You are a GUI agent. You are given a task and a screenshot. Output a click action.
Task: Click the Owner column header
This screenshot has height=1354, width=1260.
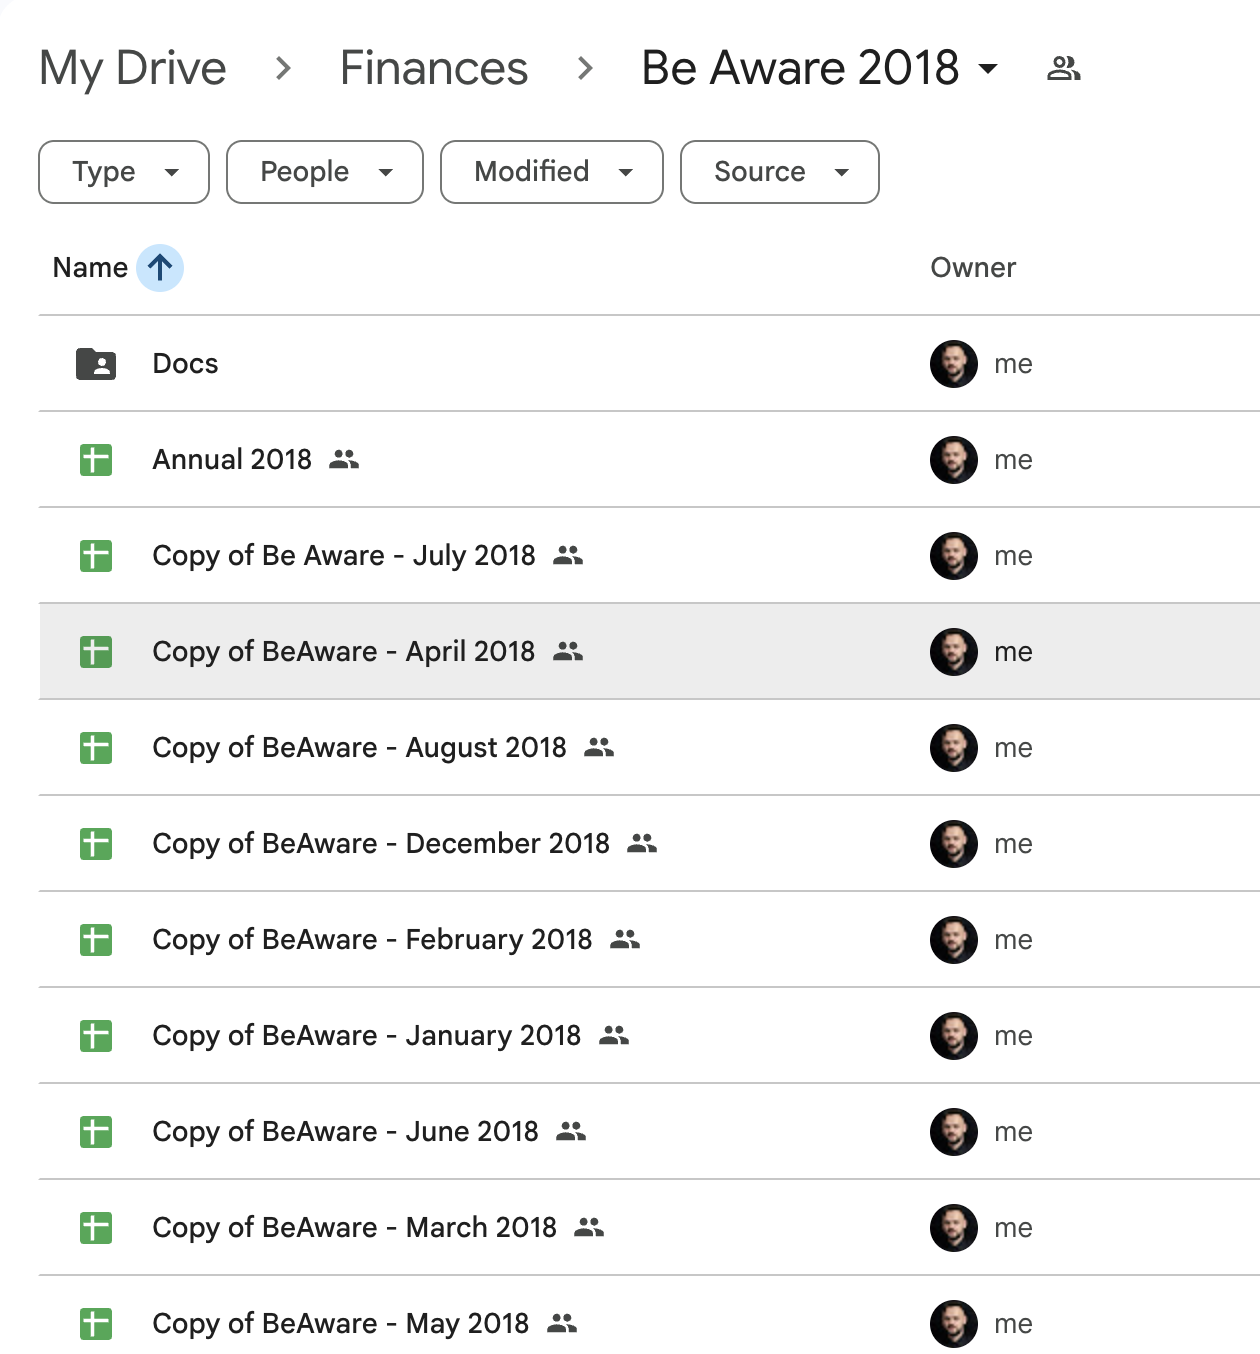[x=973, y=268]
